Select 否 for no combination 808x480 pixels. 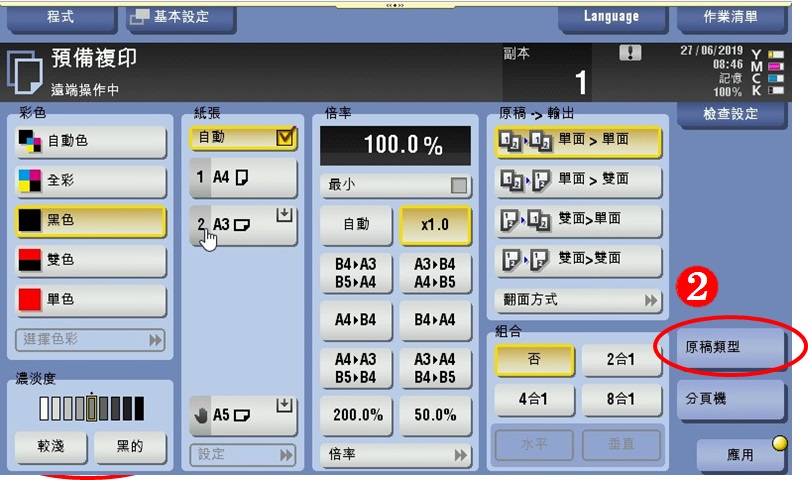click(534, 359)
